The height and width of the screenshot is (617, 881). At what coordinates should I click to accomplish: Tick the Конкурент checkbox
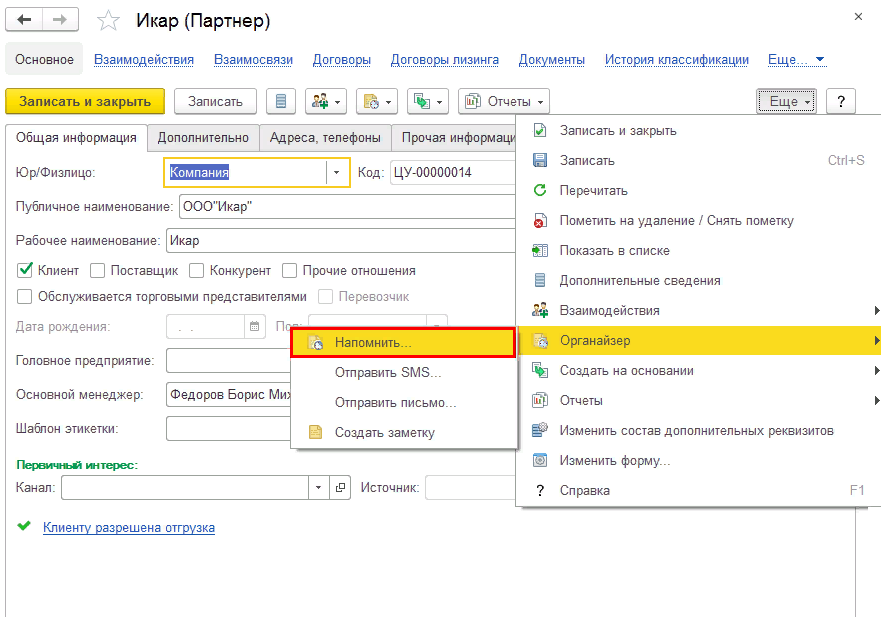click(197, 270)
